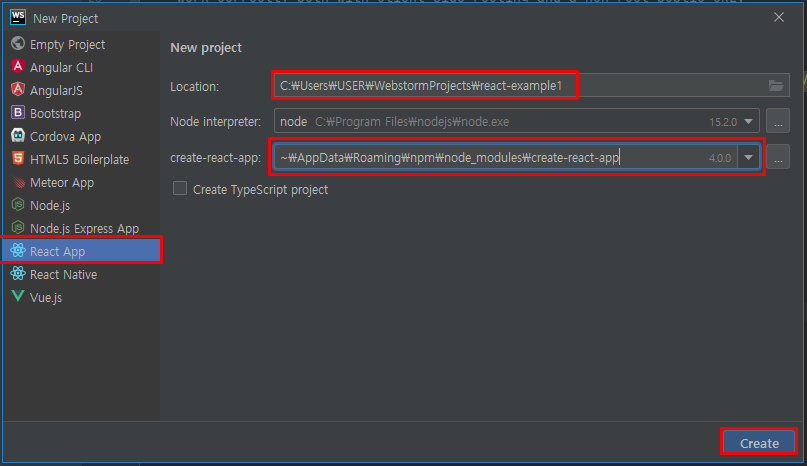Viewport: 807px width, 466px height.
Task: Close the New Project dialog
Action: coord(779,18)
